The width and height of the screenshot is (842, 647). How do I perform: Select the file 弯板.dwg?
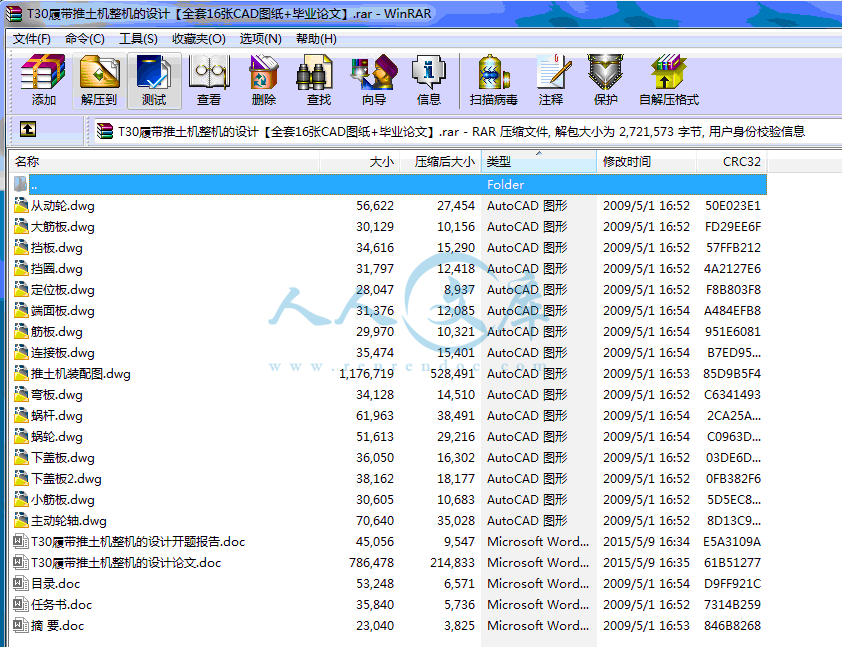[56, 395]
